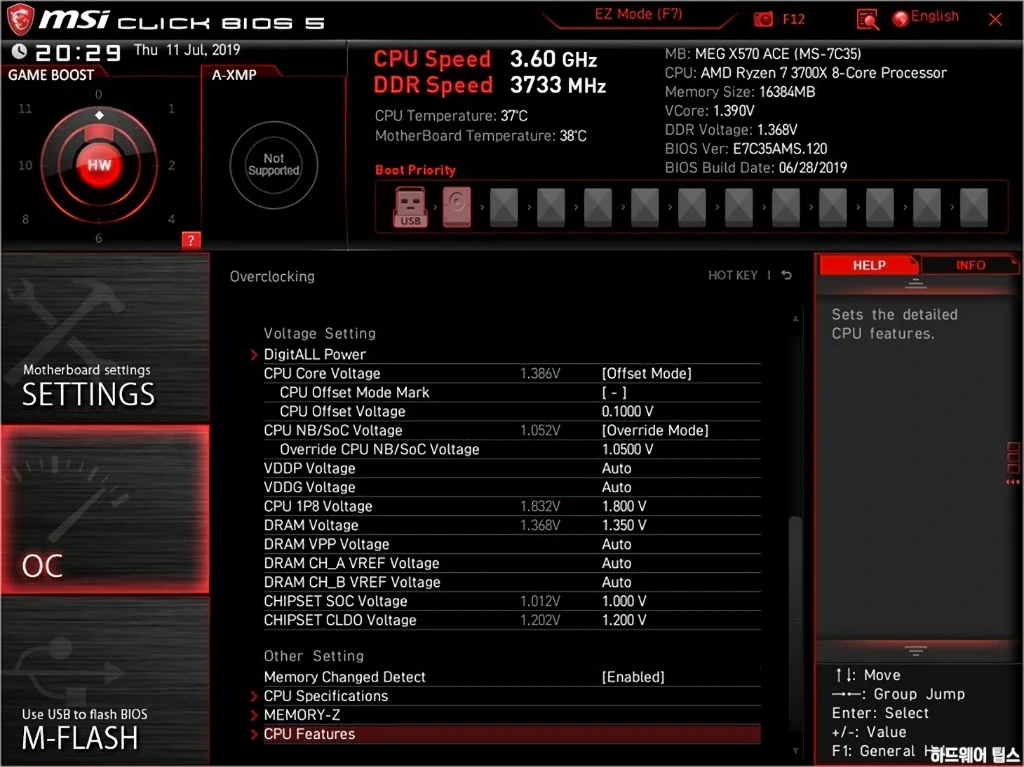Screen dimensions: 1024x767
Task: Click the DDR Speed 3733 MHz value
Action: pyautogui.click(x=558, y=85)
